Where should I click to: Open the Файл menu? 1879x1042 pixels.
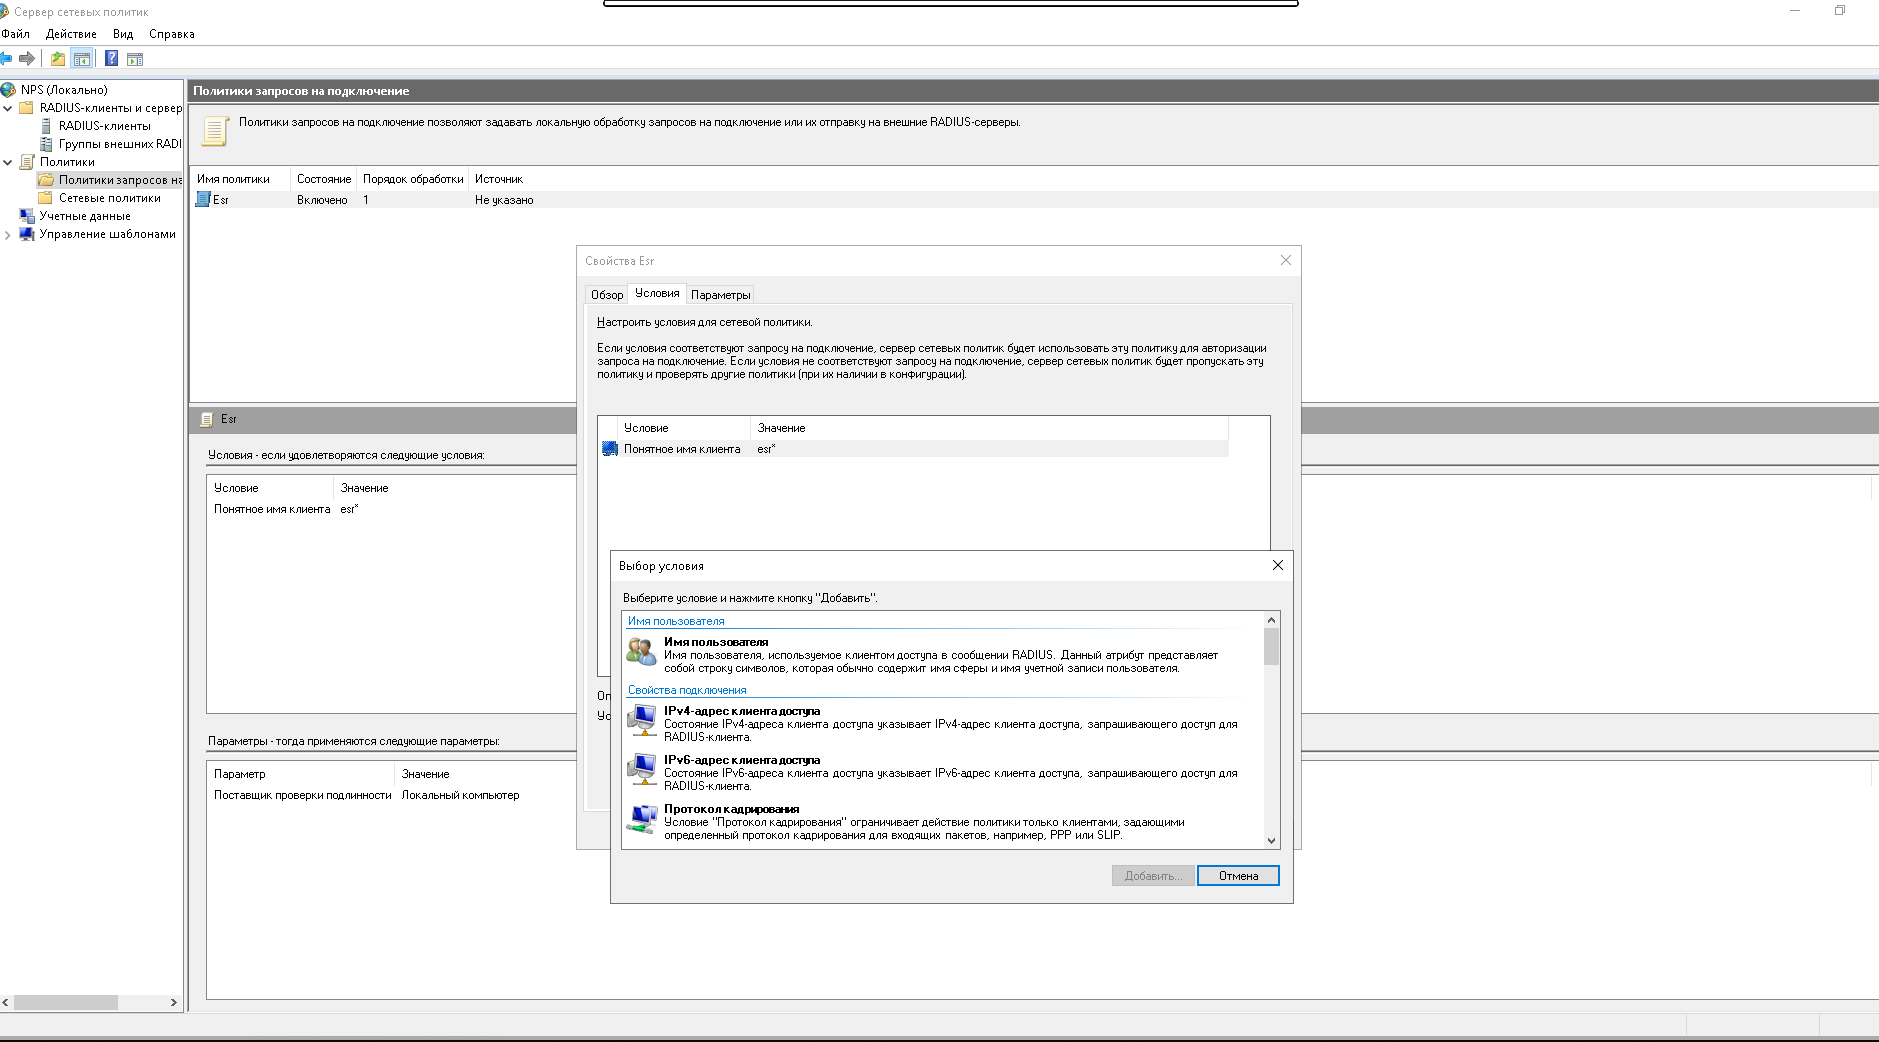15,34
